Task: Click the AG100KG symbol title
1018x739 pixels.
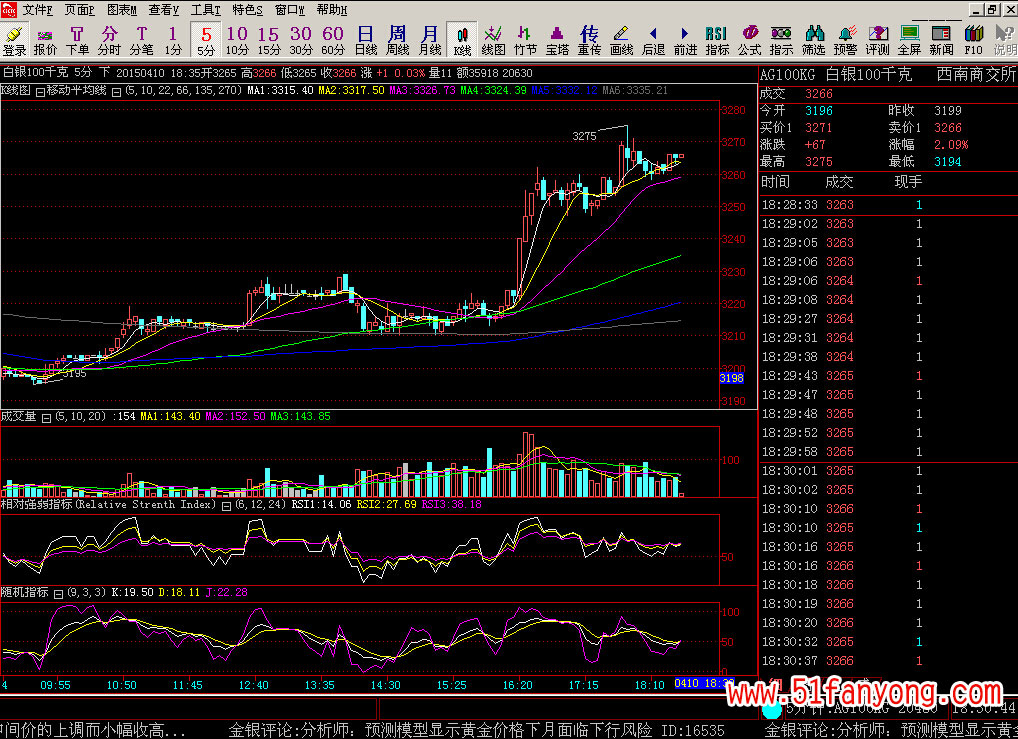Action: click(x=788, y=75)
